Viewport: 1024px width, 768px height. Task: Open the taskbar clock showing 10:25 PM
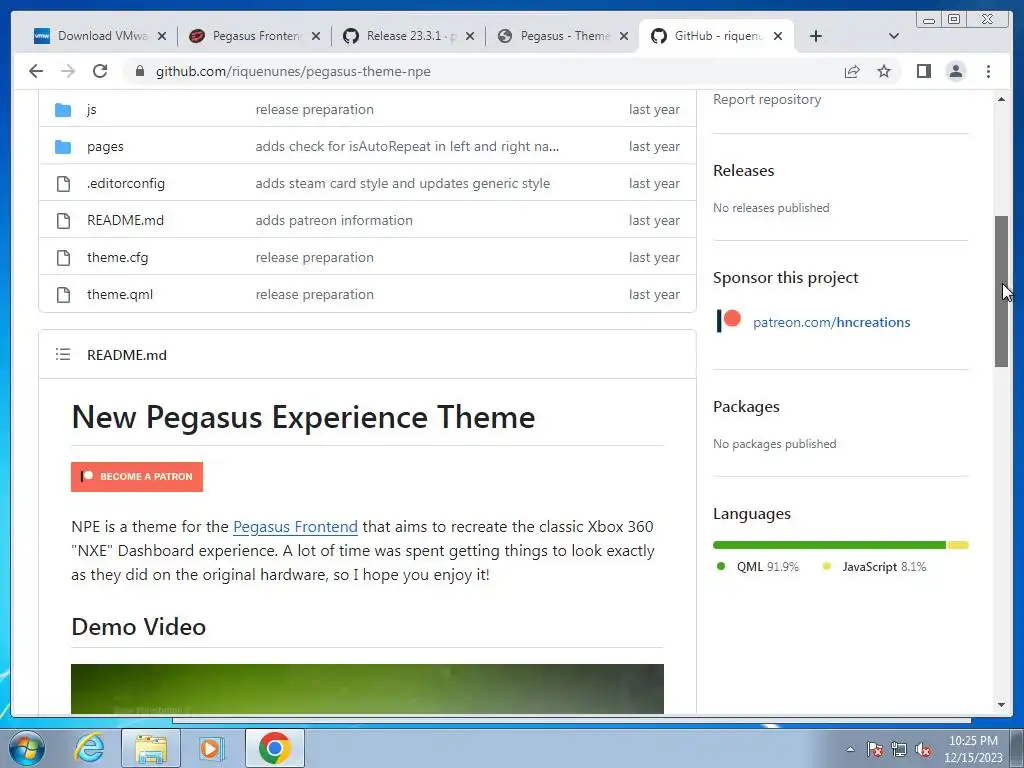[973, 748]
